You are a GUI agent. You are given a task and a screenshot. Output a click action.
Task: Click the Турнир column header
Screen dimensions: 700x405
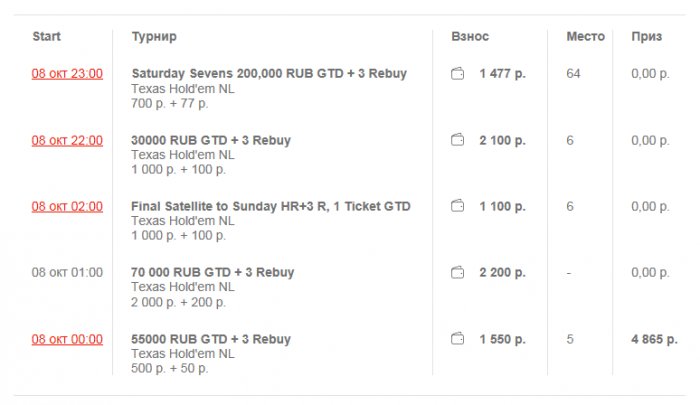[154, 37]
